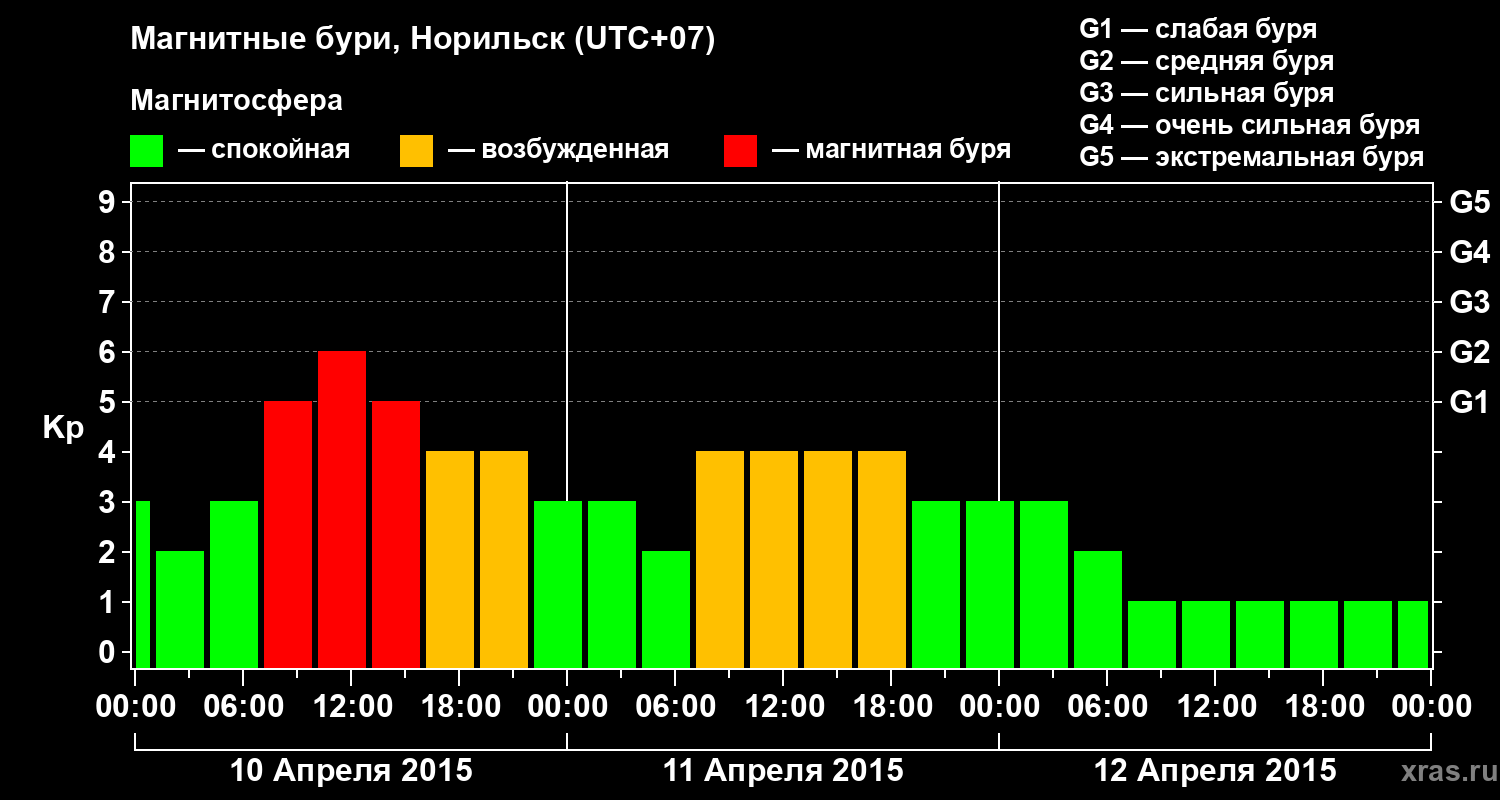Image resolution: width=1500 pixels, height=800 pixels.
Task: Click the '10 Апреля 2015' date label
Action: 351,771
